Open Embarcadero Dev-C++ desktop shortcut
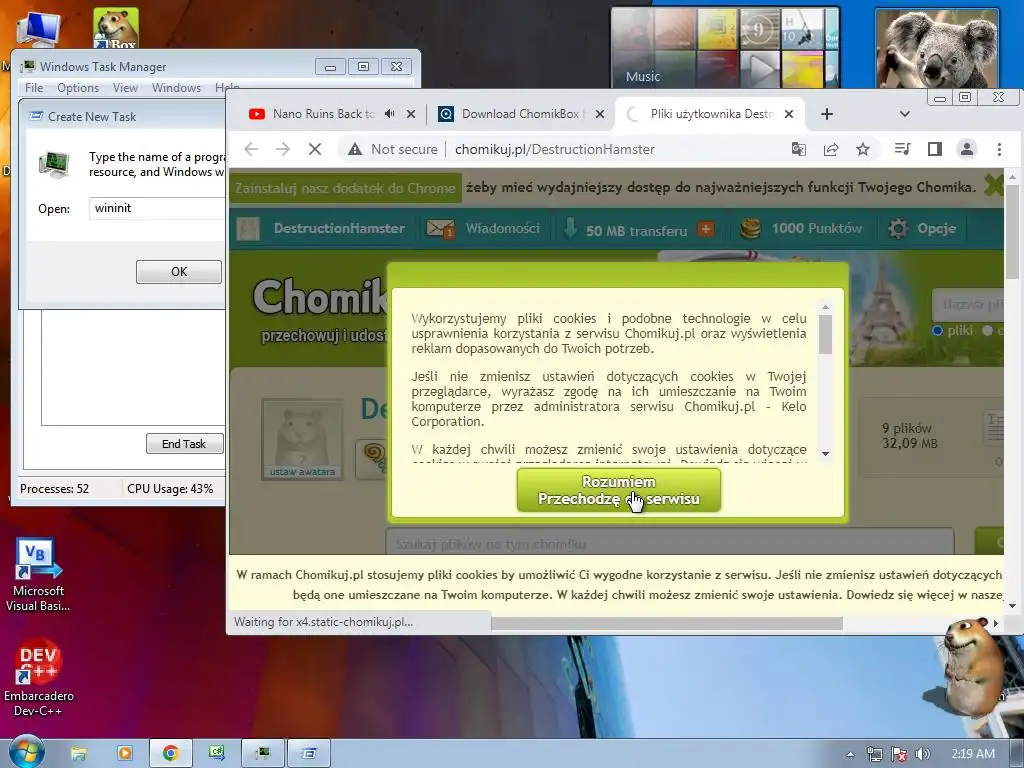This screenshot has height=768, width=1024. click(39, 677)
